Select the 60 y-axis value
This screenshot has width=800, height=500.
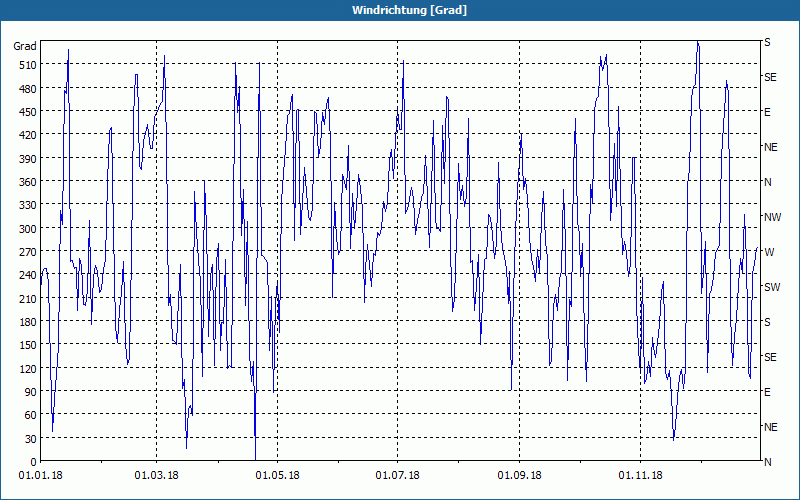coord(31,415)
